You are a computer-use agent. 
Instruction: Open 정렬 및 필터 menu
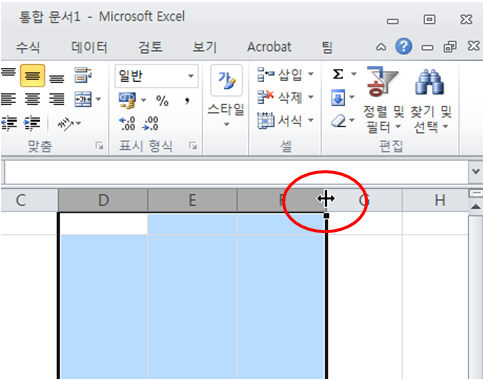click(x=383, y=100)
